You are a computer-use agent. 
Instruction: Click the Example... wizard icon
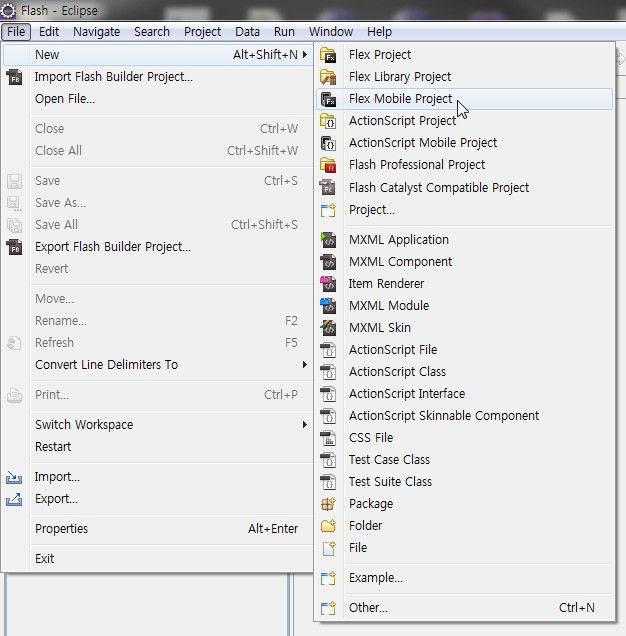point(328,578)
